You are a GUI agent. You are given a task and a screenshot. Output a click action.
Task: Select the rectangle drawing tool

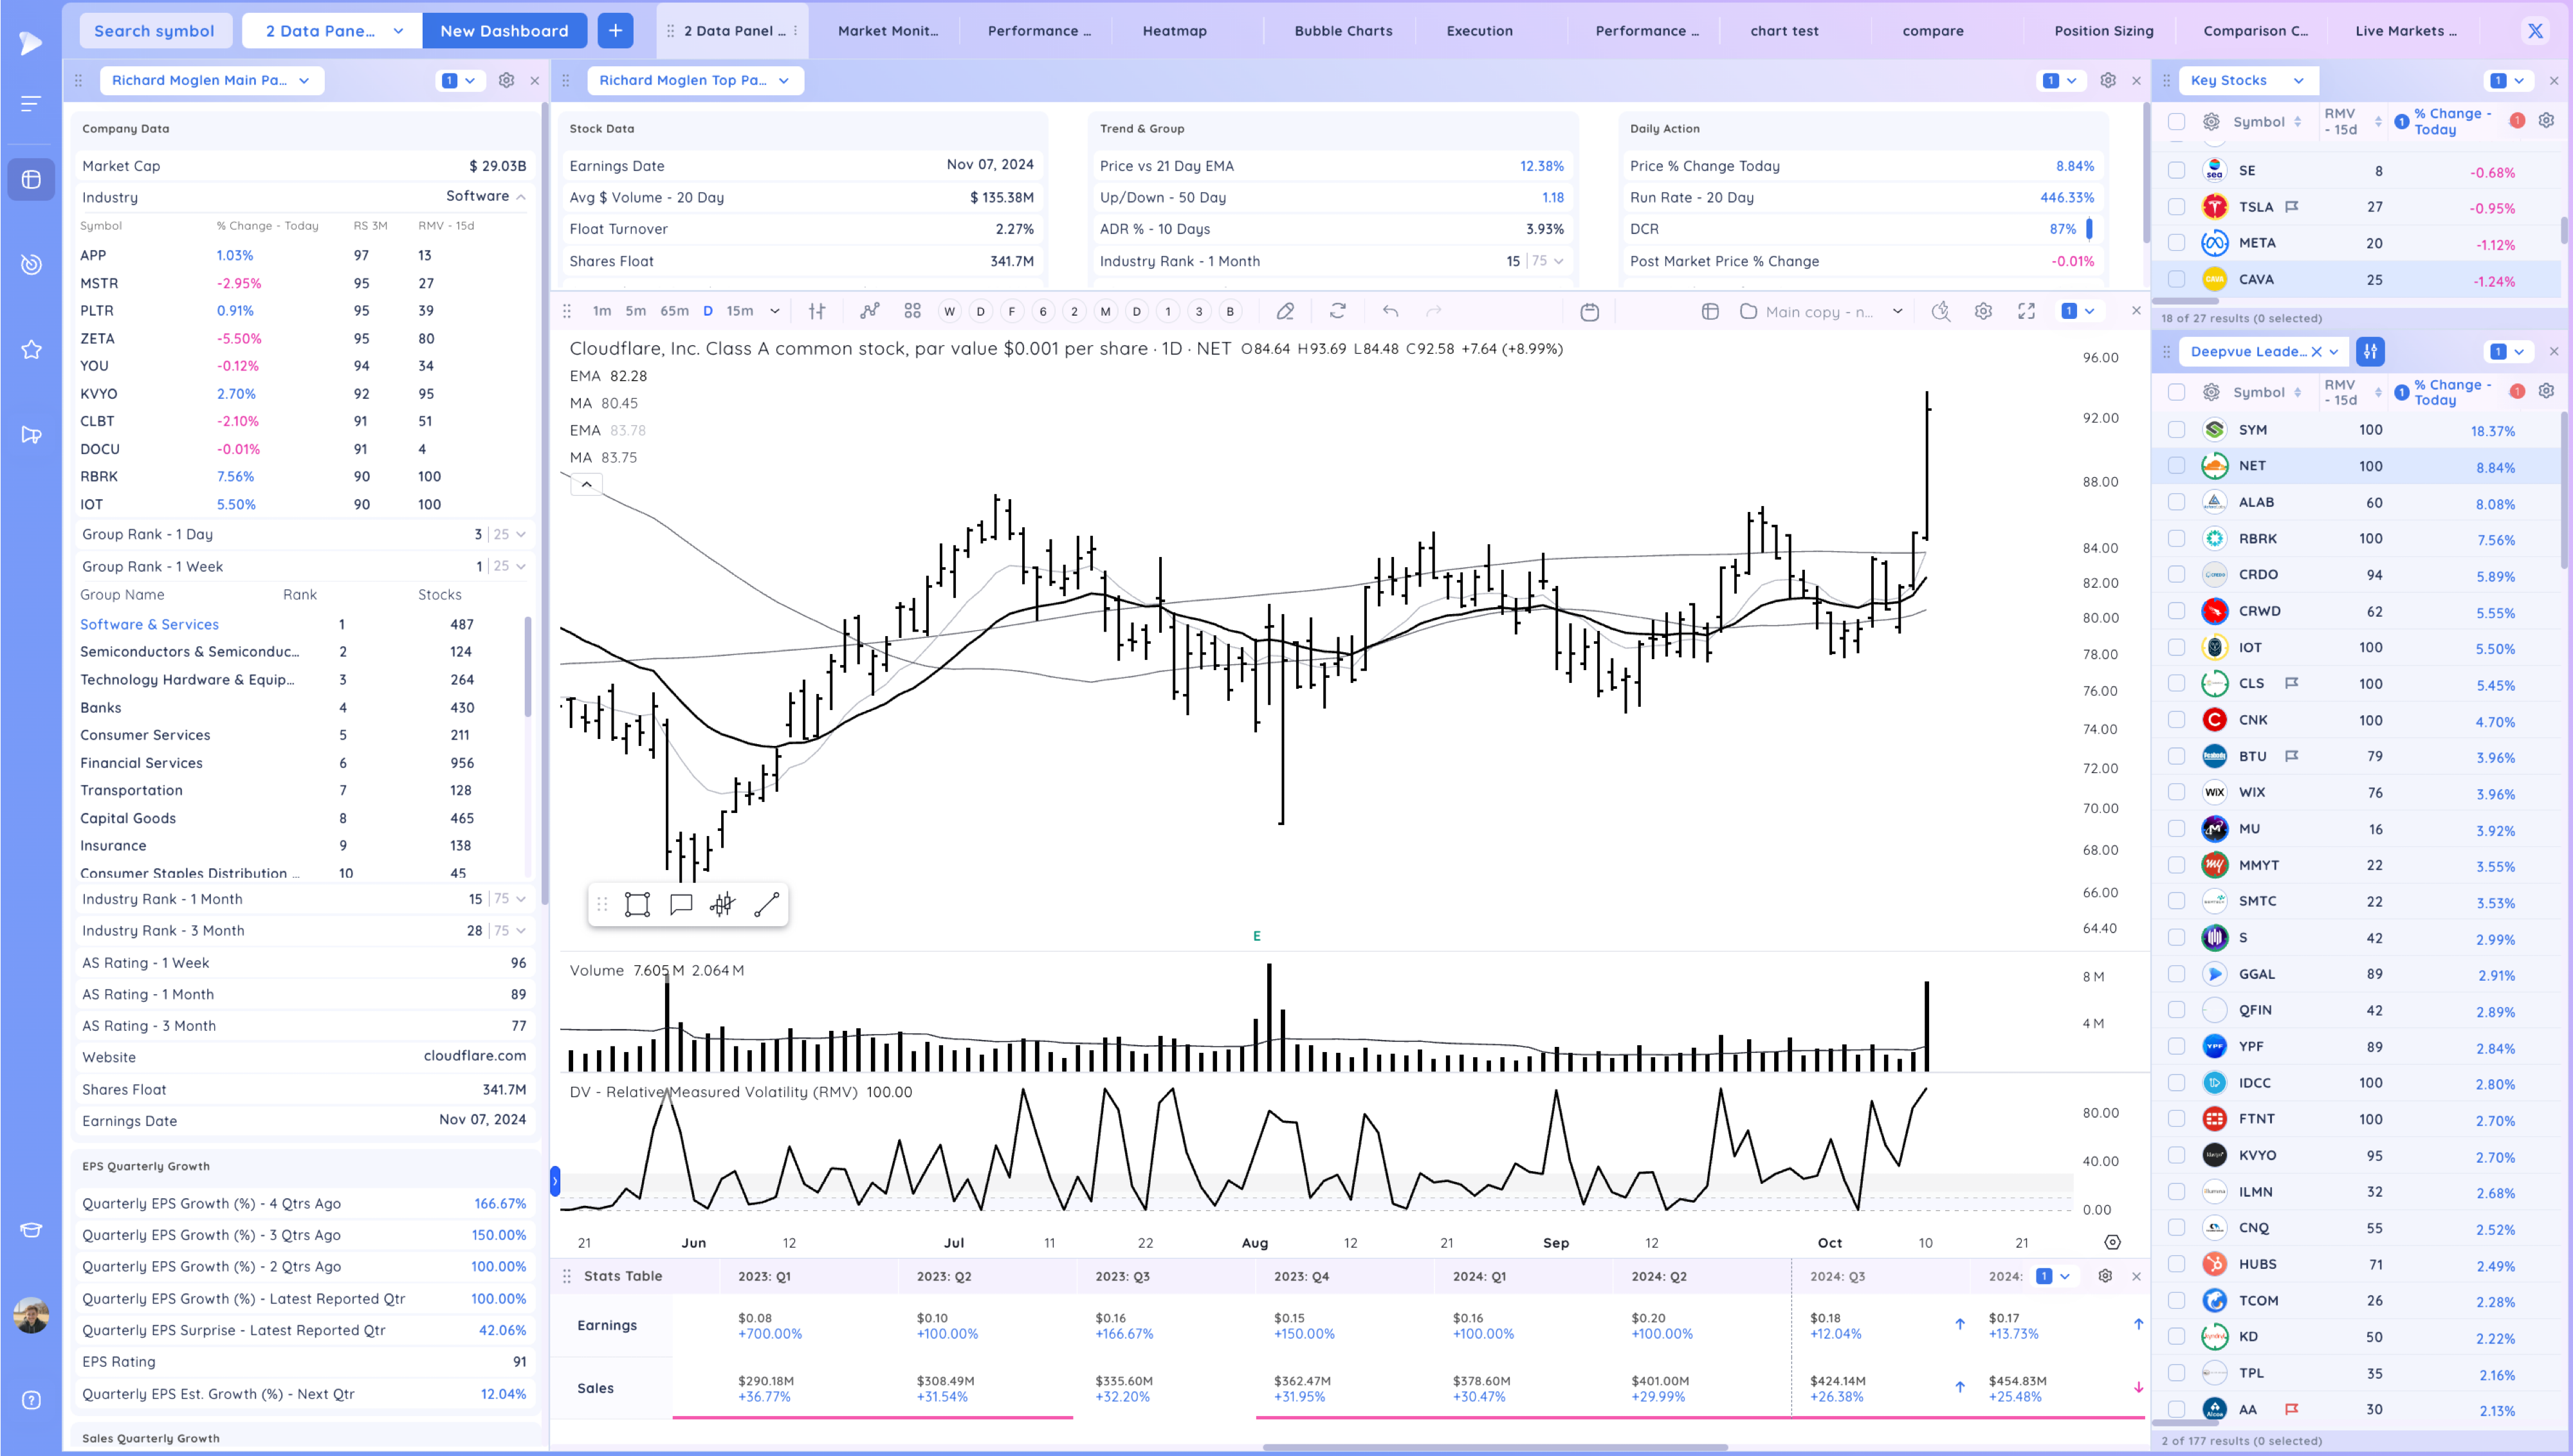click(x=637, y=905)
